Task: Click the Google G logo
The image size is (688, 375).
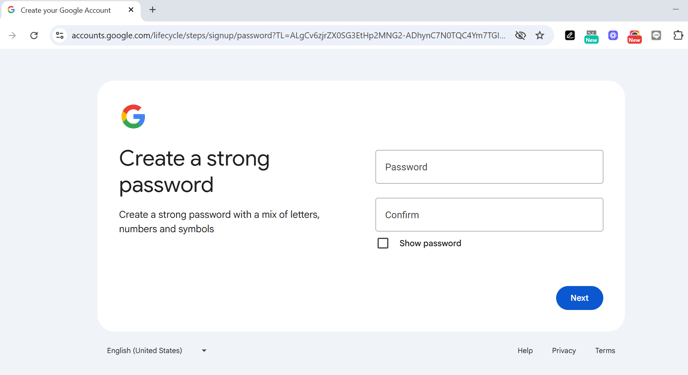Action: tap(133, 116)
